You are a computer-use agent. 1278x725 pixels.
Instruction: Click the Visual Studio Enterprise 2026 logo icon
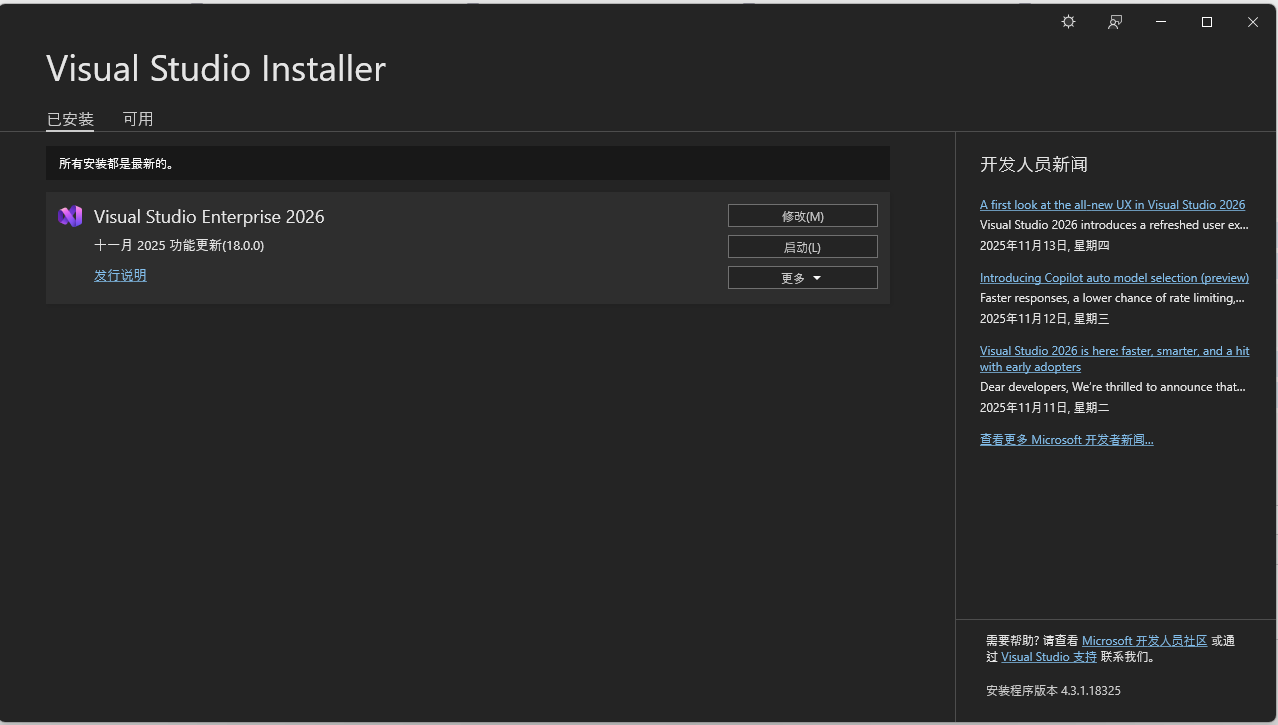[x=70, y=216]
